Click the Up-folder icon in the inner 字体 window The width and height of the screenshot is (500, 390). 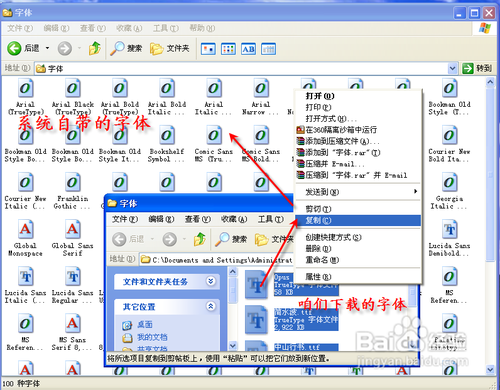(200, 239)
